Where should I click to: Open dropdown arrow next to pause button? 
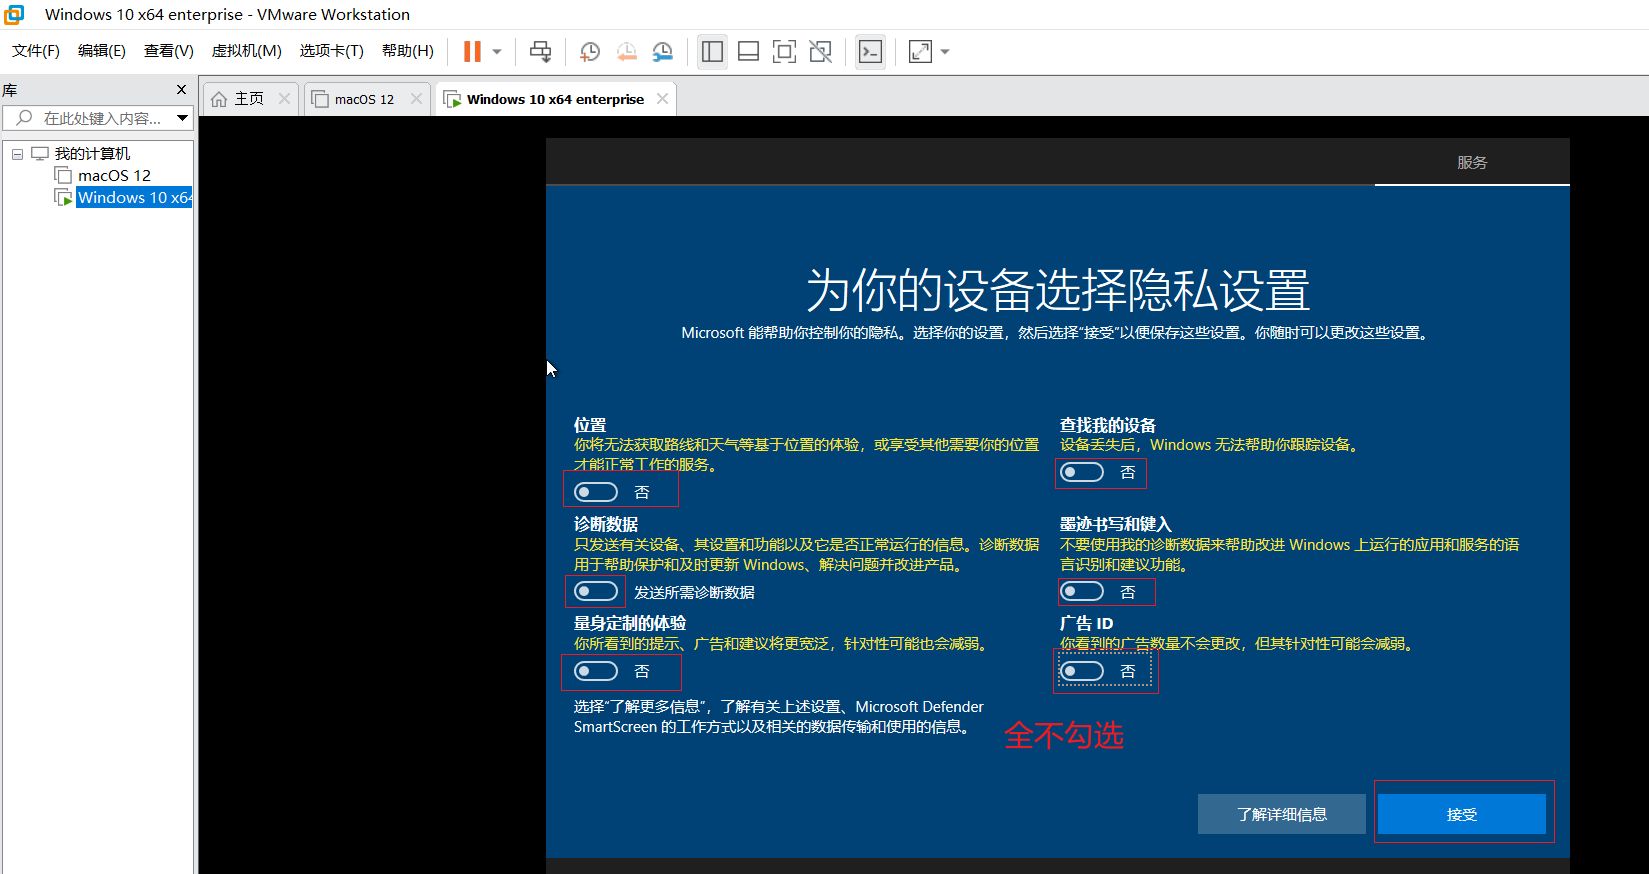coord(497,51)
